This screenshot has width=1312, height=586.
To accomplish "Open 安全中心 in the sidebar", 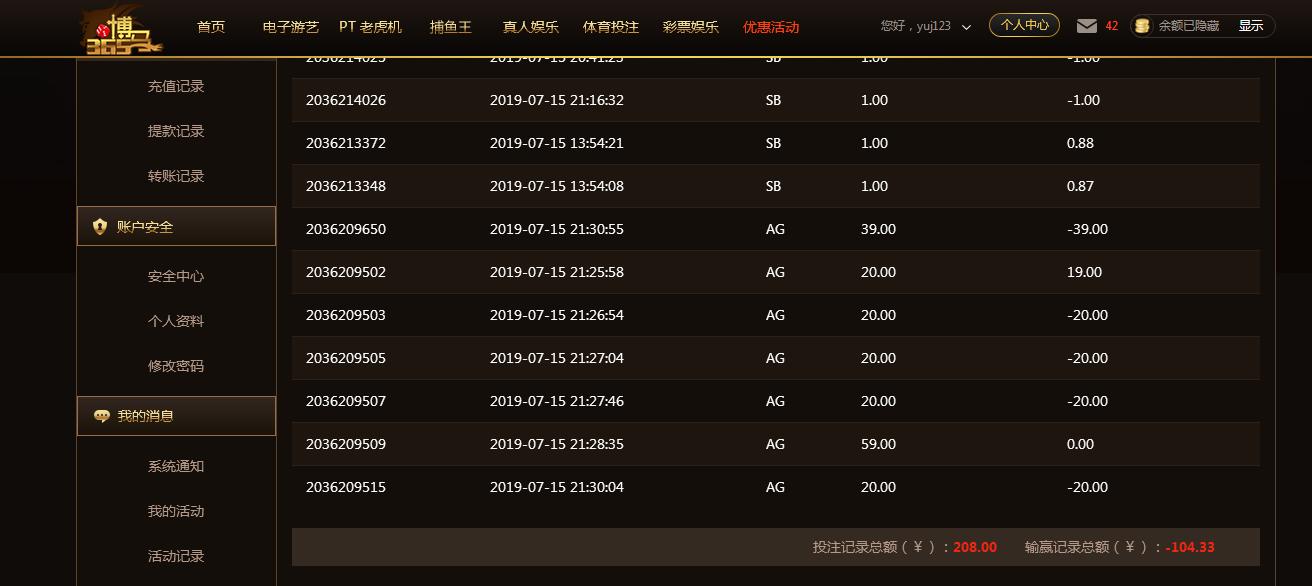I will 176,276.
